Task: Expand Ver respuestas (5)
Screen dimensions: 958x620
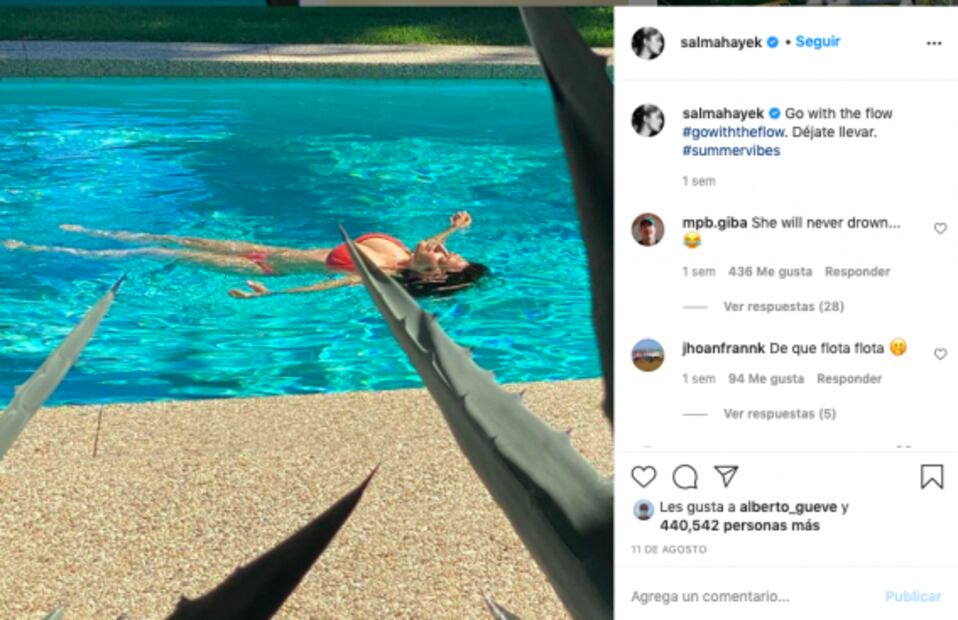Action: click(x=780, y=414)
